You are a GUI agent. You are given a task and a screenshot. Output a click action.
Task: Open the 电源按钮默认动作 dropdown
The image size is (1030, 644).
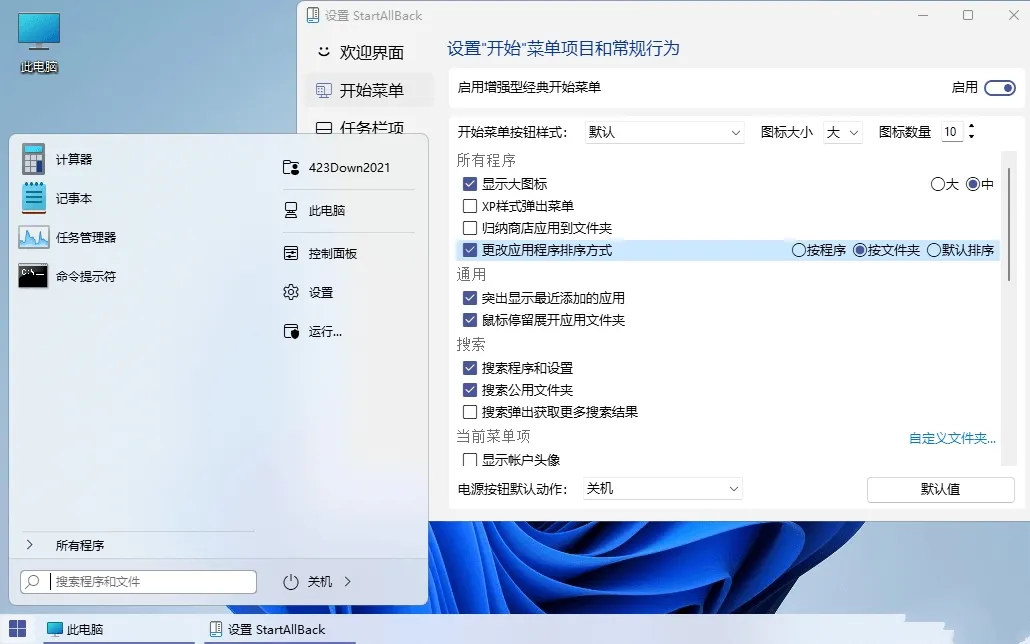click(x=660, y=488)
